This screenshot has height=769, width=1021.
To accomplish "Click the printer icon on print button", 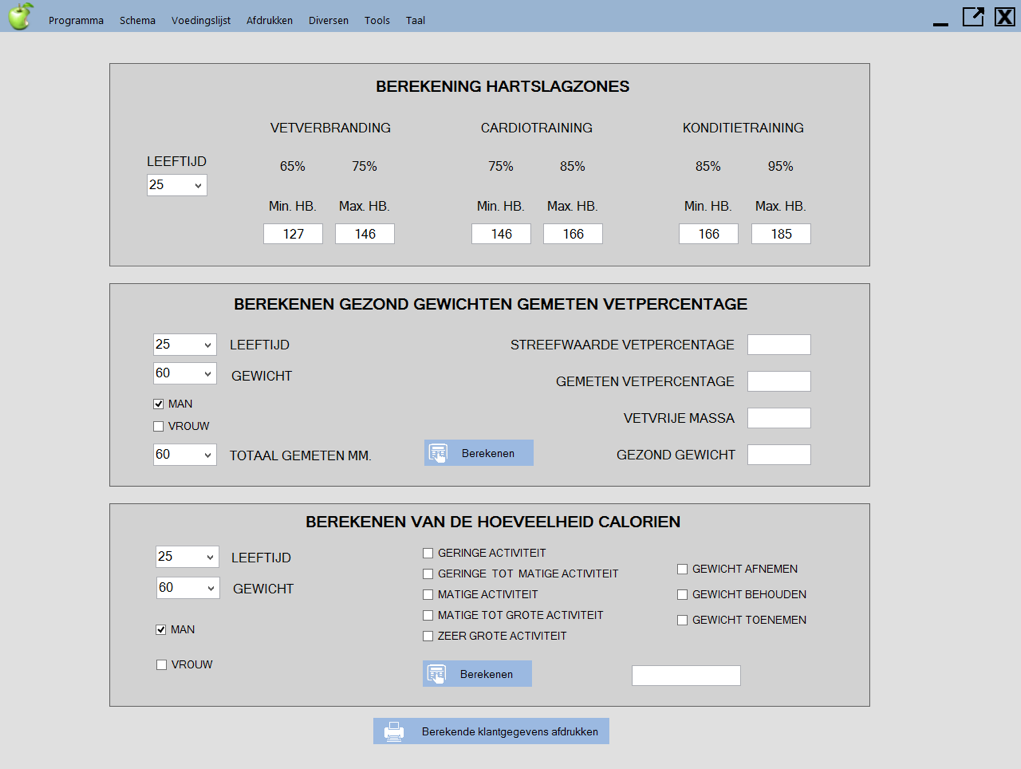I will click(394, 732).
